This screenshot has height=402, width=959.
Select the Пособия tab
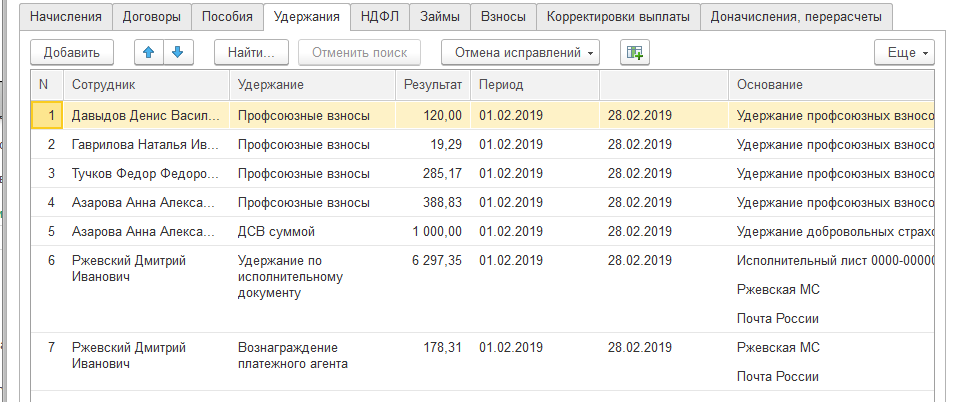[x=227, y=16]
